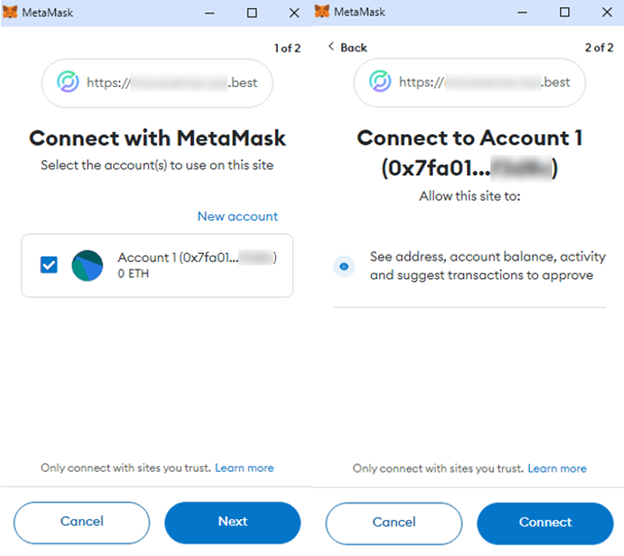624x556 pixels.
Task: Click the Account 1 avatar icon
Action: [x=88, y=265]
